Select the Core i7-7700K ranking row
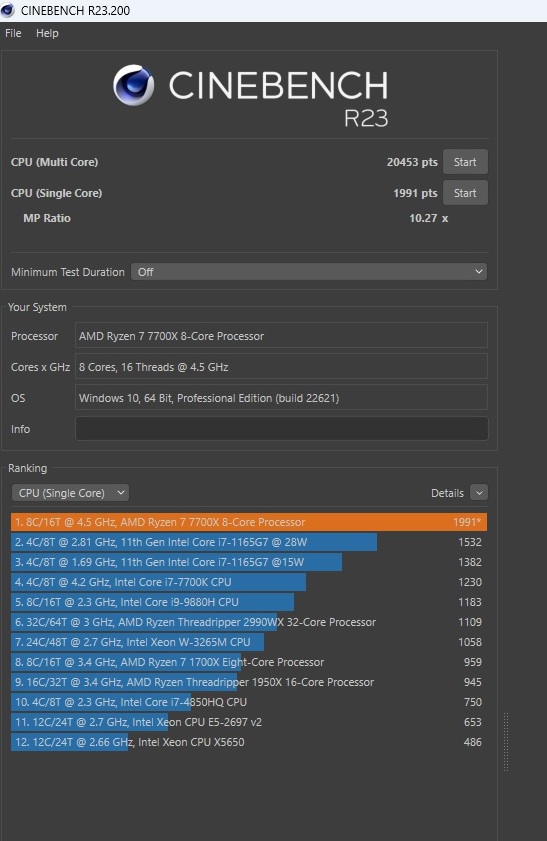This screenshot has width=547, height=841. pyautogui.click(x=249, y=582)
